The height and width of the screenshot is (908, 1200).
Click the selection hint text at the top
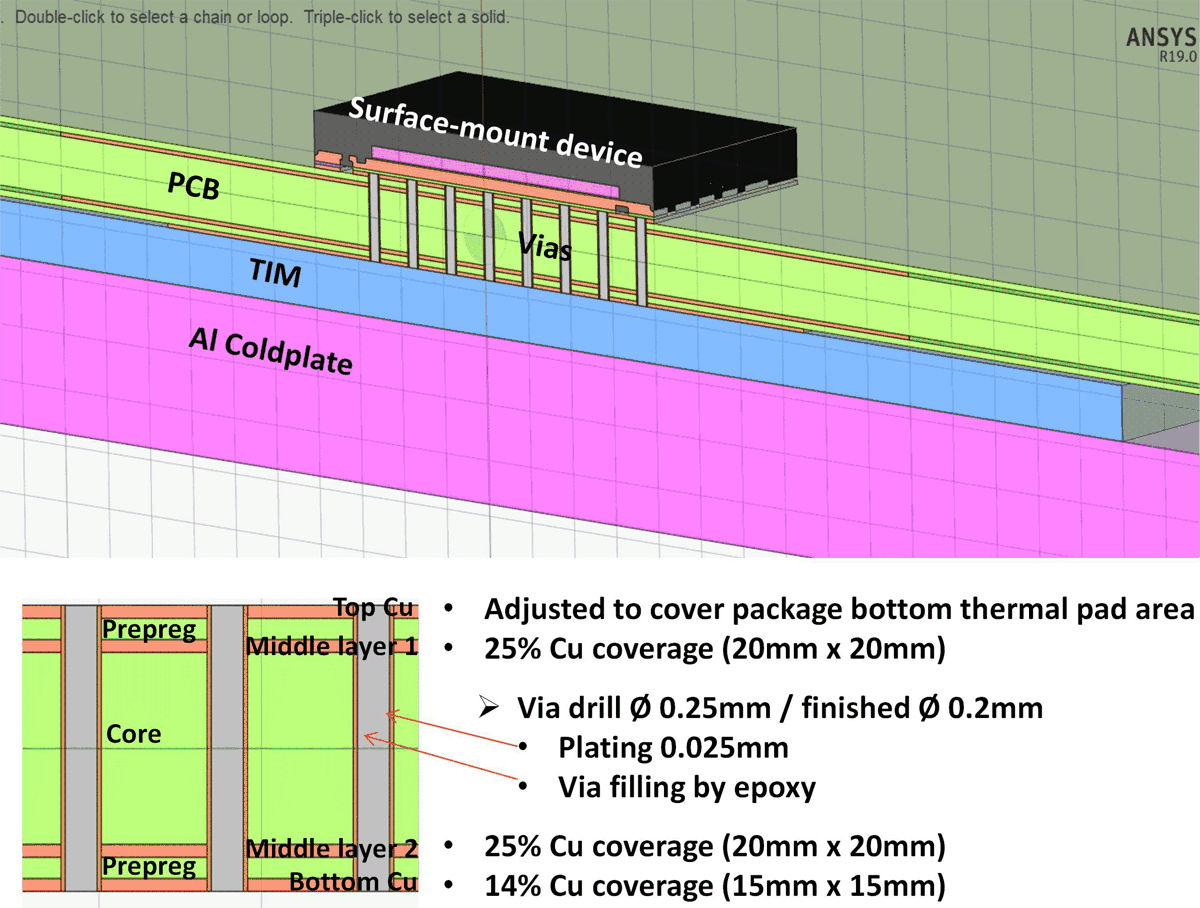260,15
